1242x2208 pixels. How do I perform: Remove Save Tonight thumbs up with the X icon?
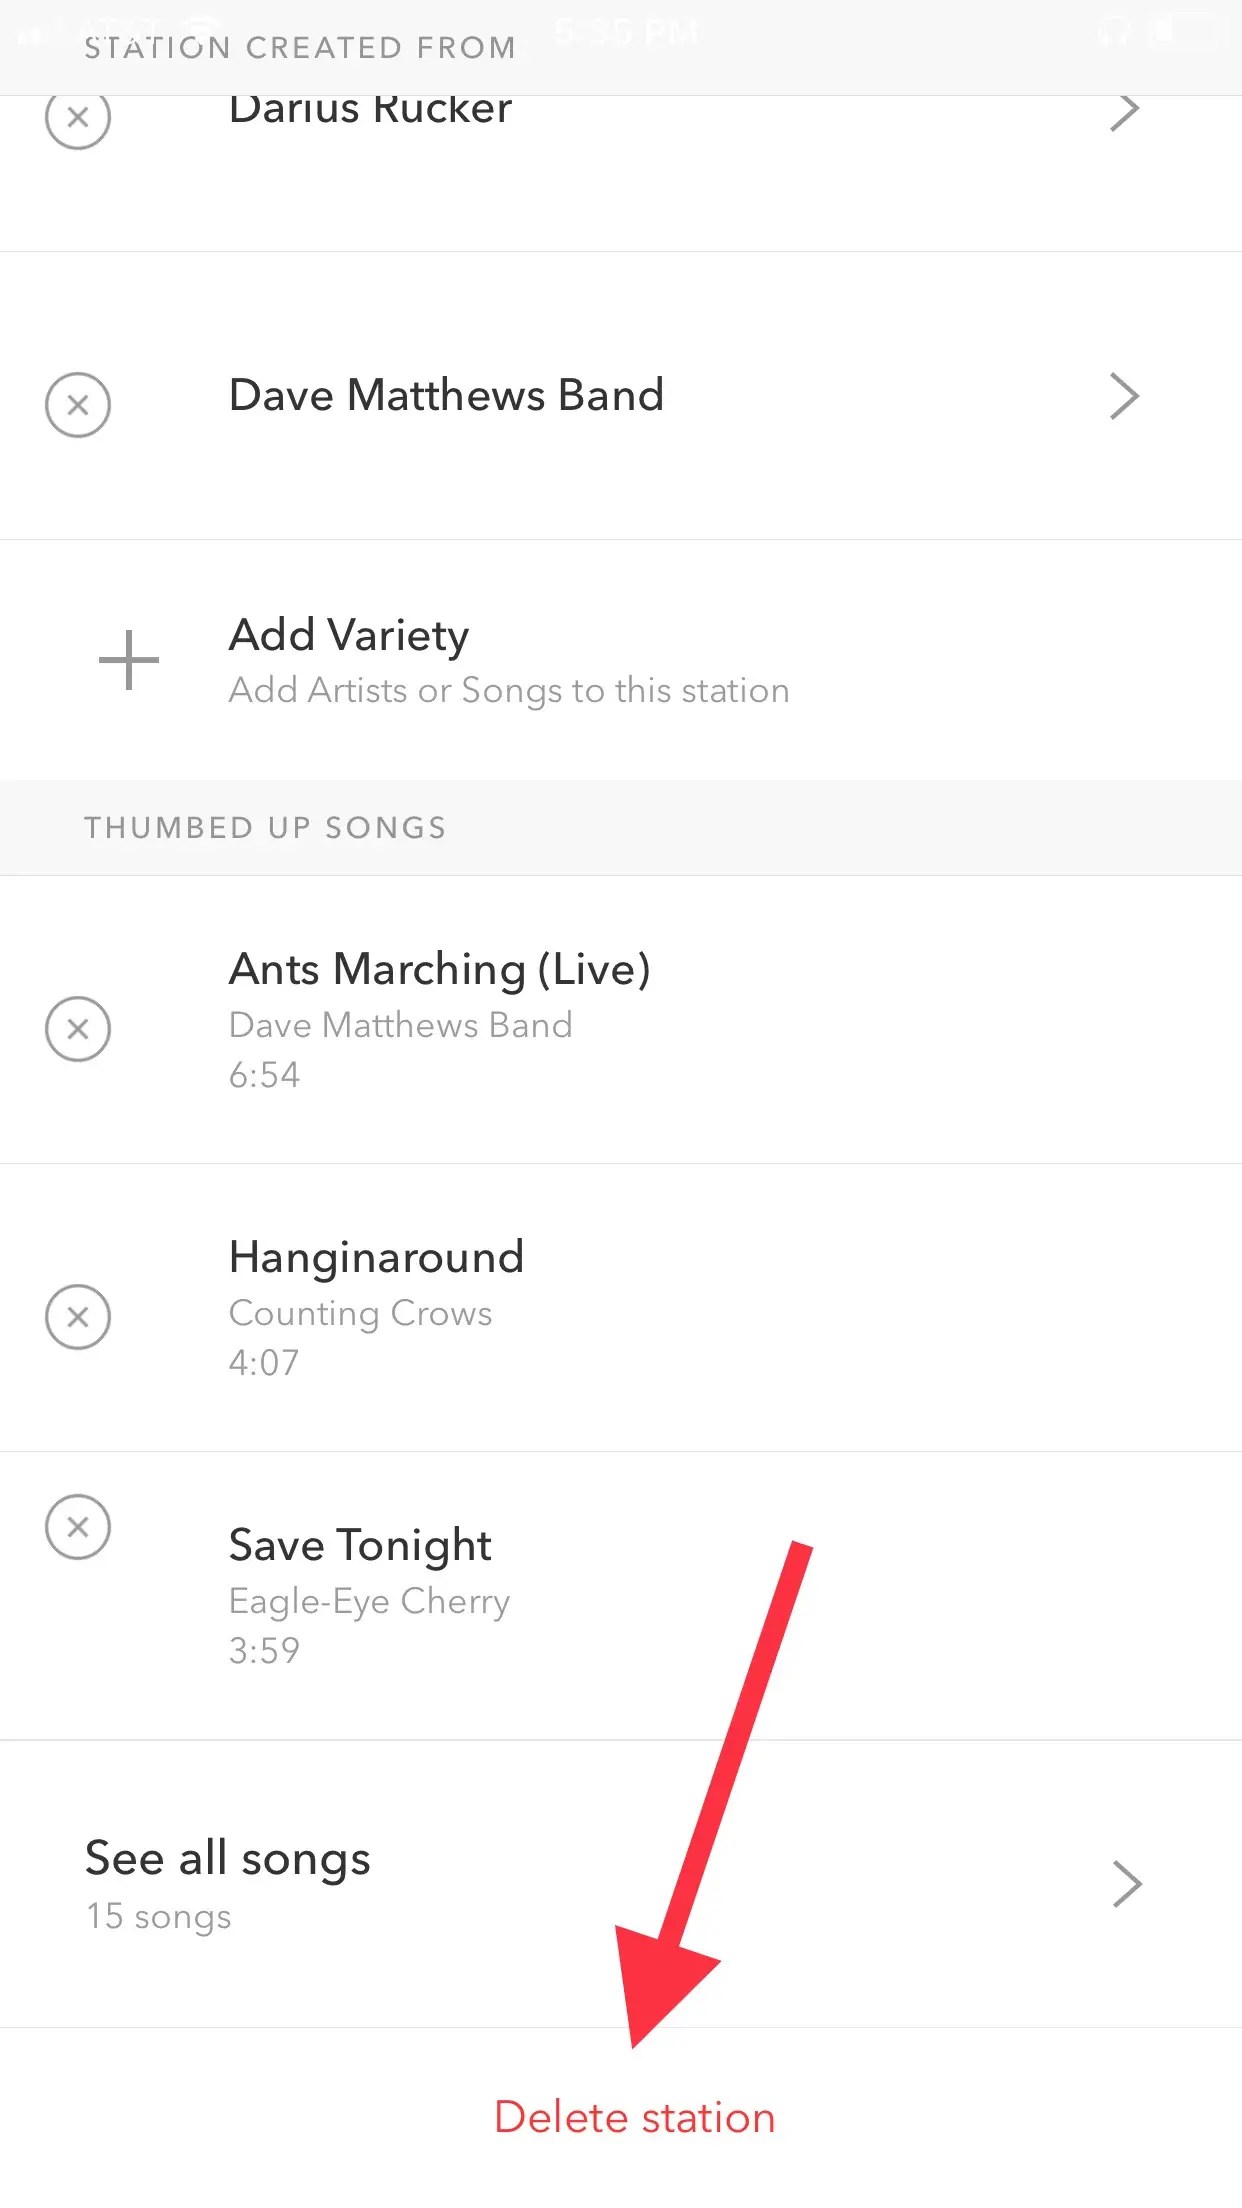click(78, 1527)
